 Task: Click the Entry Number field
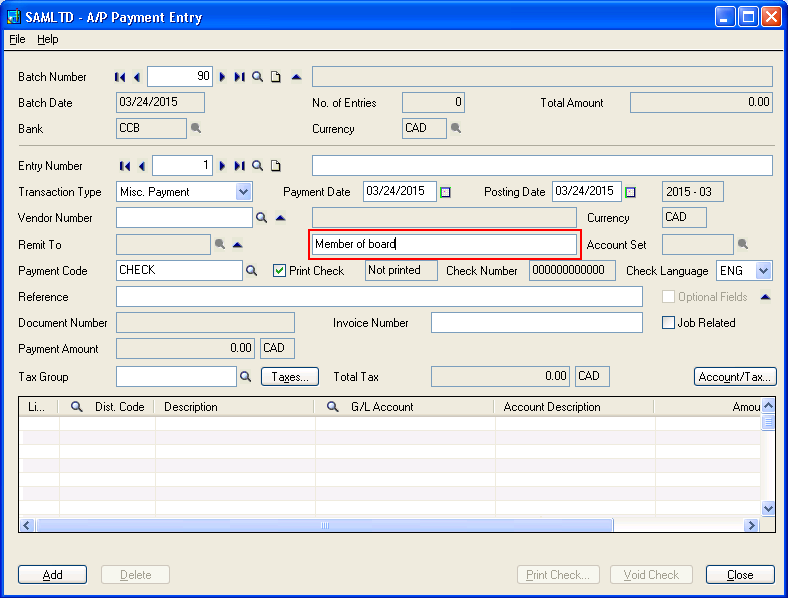[182, 165]
